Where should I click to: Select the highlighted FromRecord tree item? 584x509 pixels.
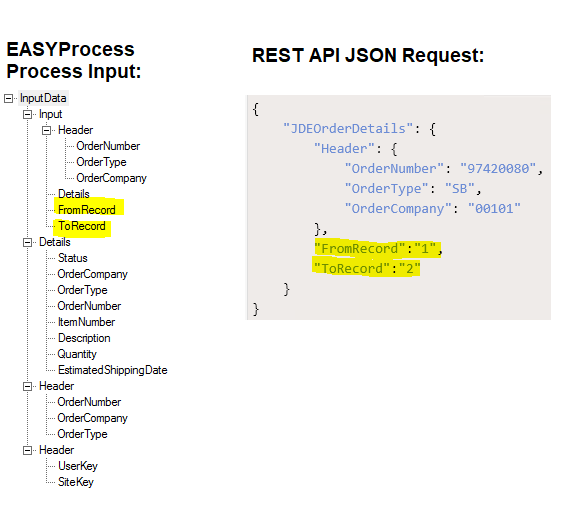87,210
